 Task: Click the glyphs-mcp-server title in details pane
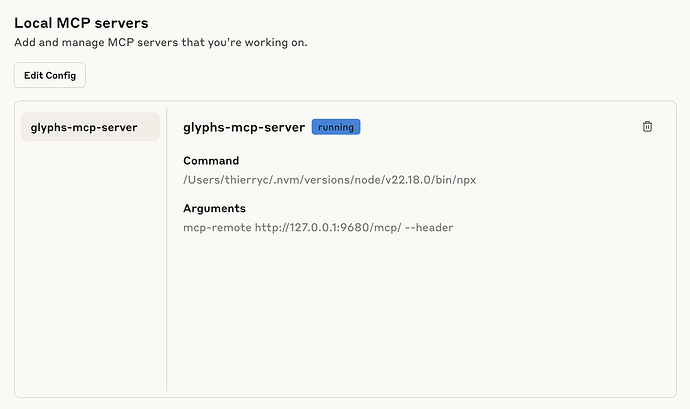point(244,127)
